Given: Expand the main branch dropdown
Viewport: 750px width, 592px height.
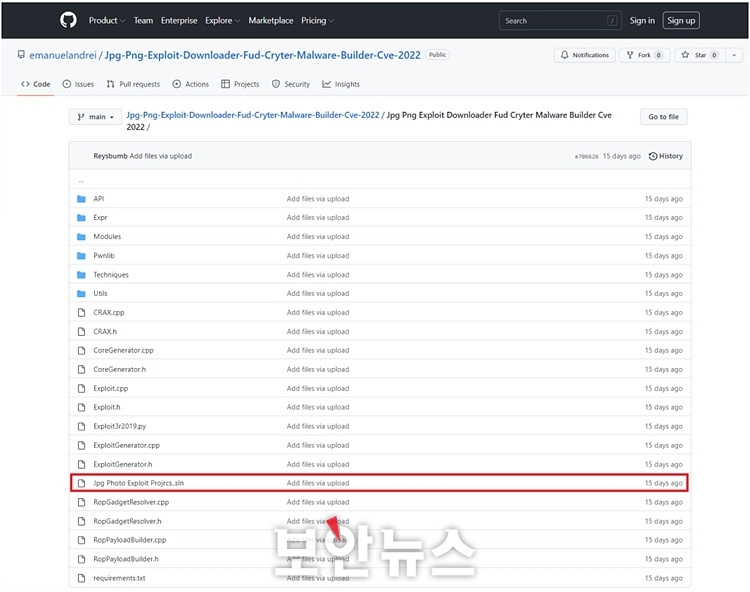Looking at the screenshot, I should tap(95, 117).
